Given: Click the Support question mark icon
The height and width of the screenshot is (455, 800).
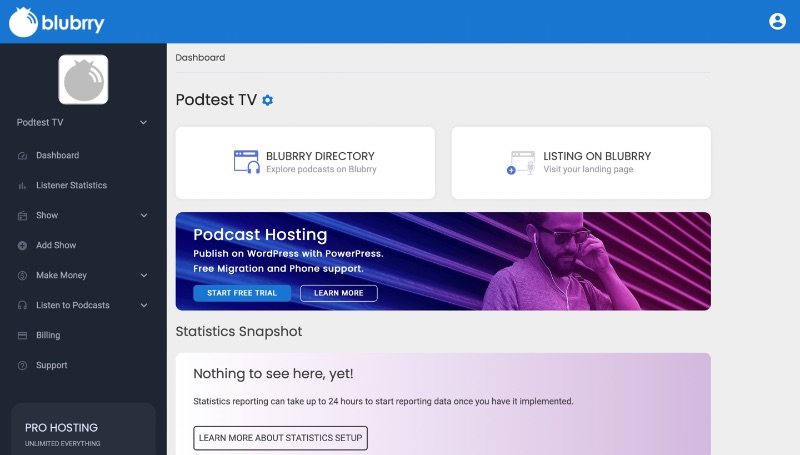Looking at the screenshot, I should [x=22, y=366].
